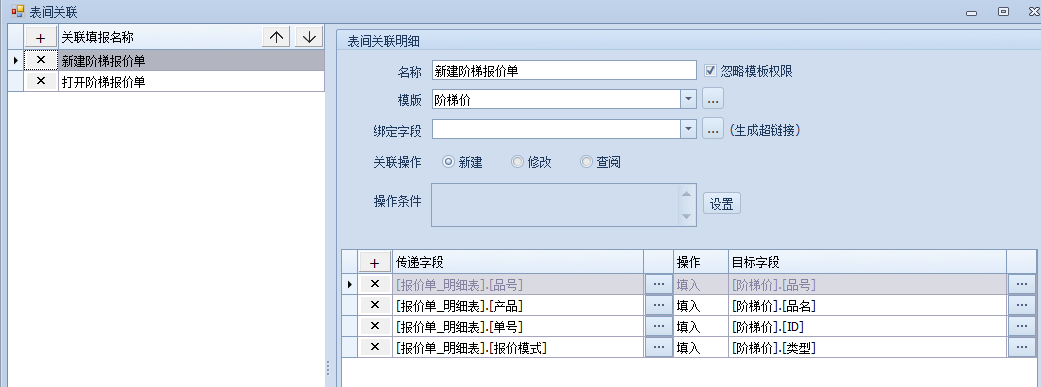The image size is (1041, 387).
Task: Add a new 关联填报 entry with plus button
Action: 40,37
